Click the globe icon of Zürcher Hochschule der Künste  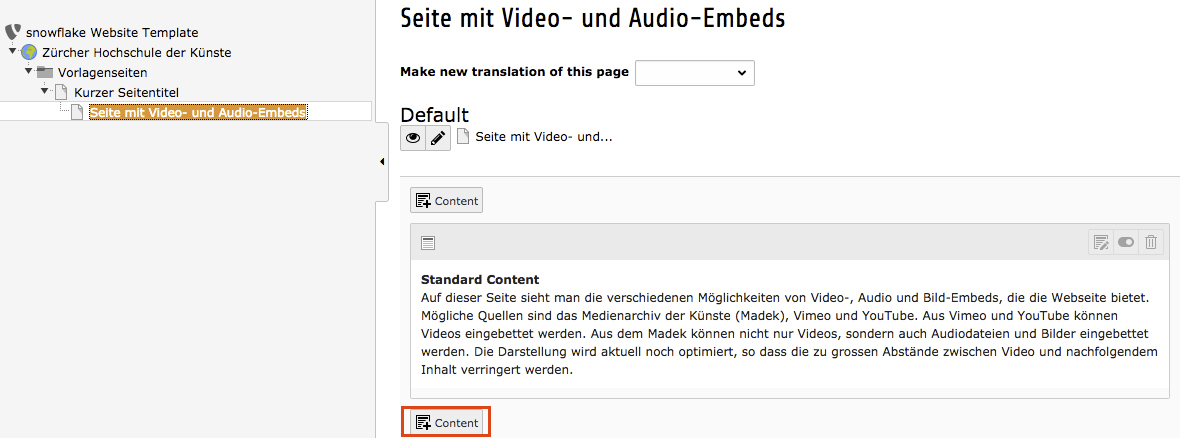coord(29,52)
